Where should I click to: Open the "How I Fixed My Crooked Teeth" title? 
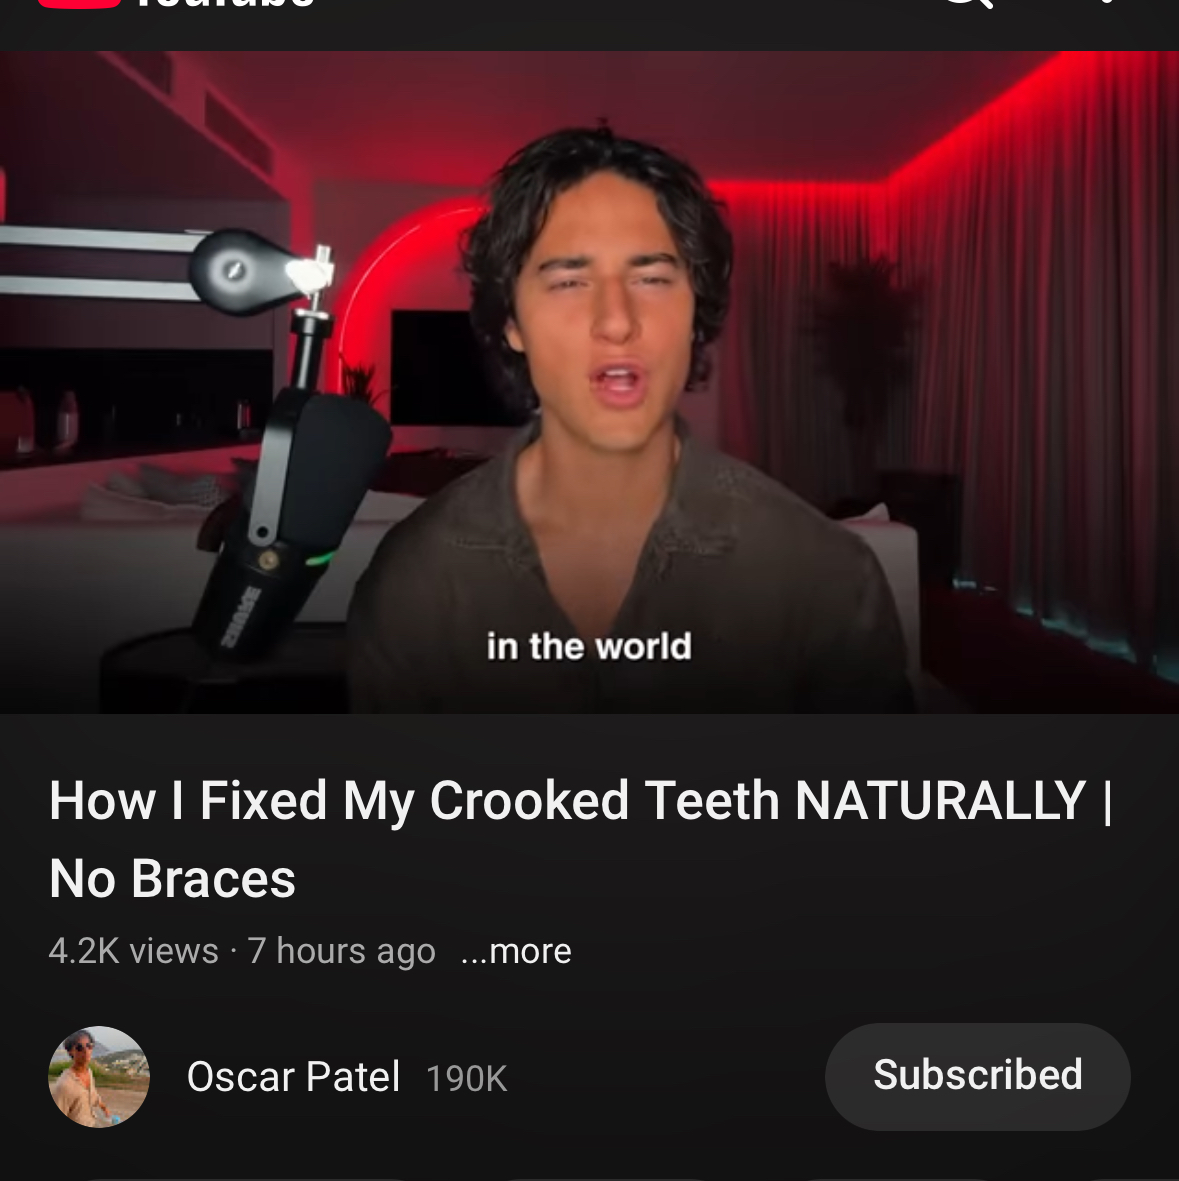pyautogui.click(x=580, y=801)
